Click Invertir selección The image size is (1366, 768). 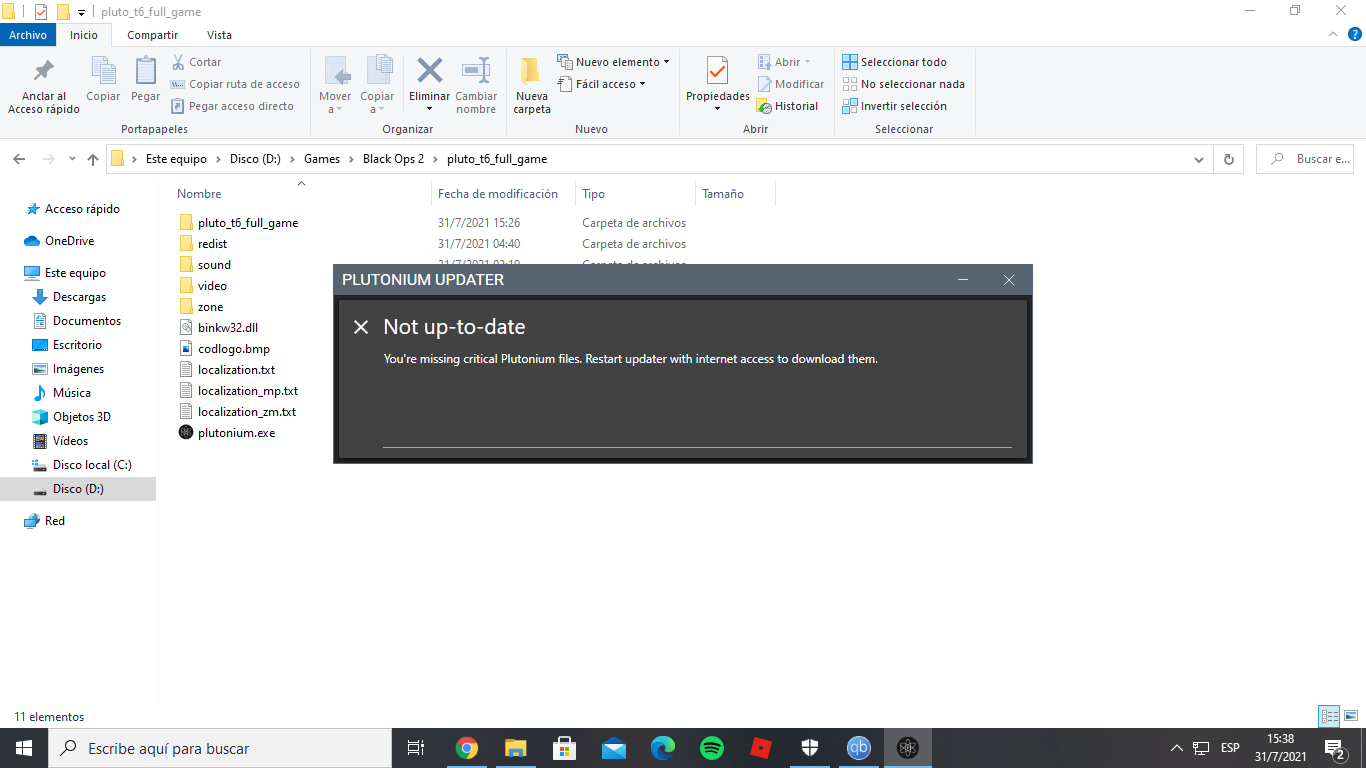[x=895, y=106]
